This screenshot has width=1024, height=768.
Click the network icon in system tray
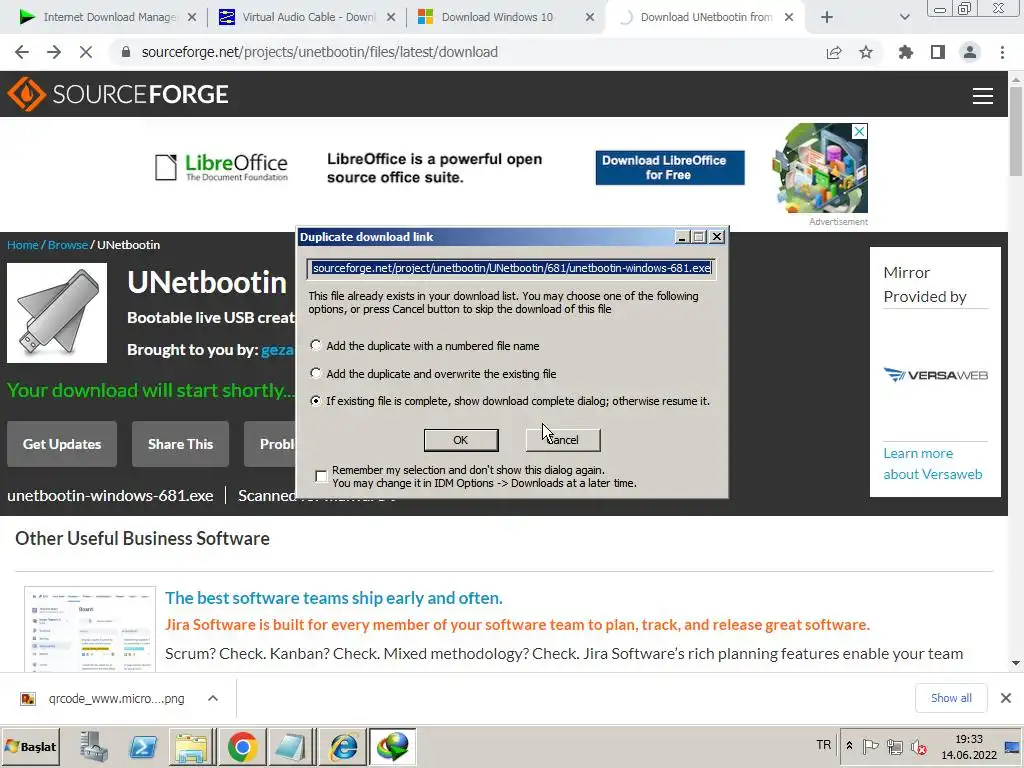click(895, 746)
